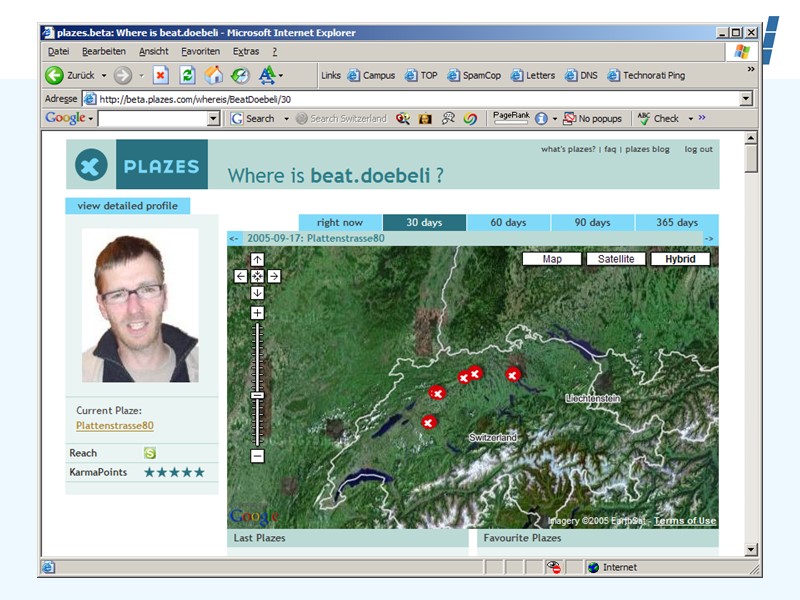Open the Favoriten menu

[200, 51]
